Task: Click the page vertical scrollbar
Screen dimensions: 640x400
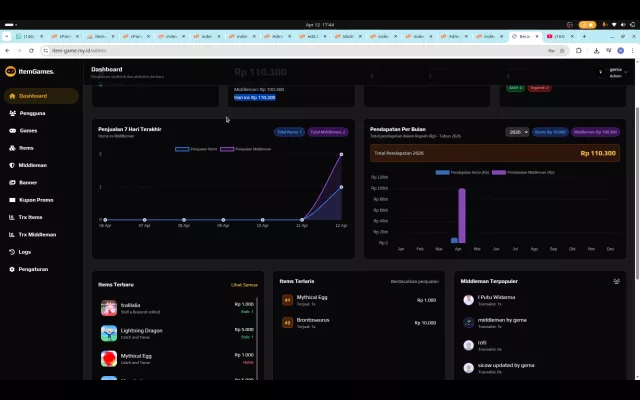Action: 637,193
